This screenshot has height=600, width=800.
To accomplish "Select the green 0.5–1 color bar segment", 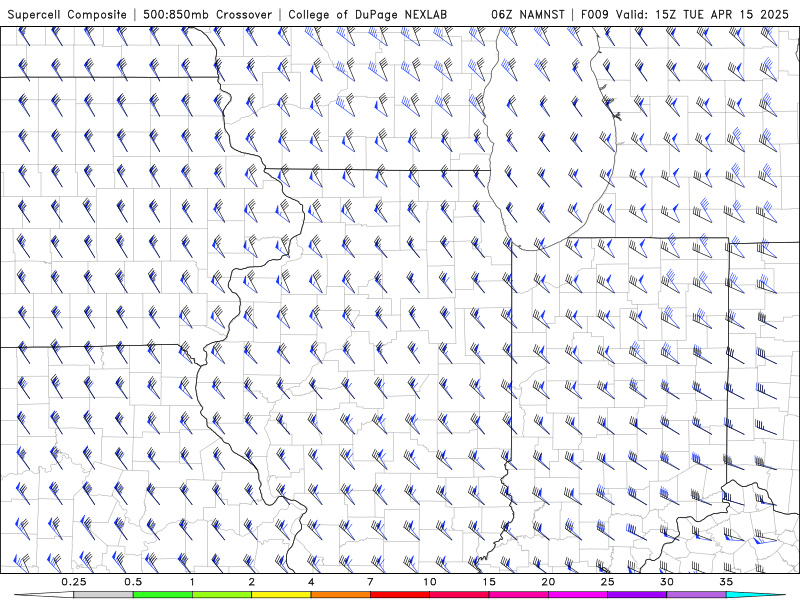I will (x=162, y=595).
